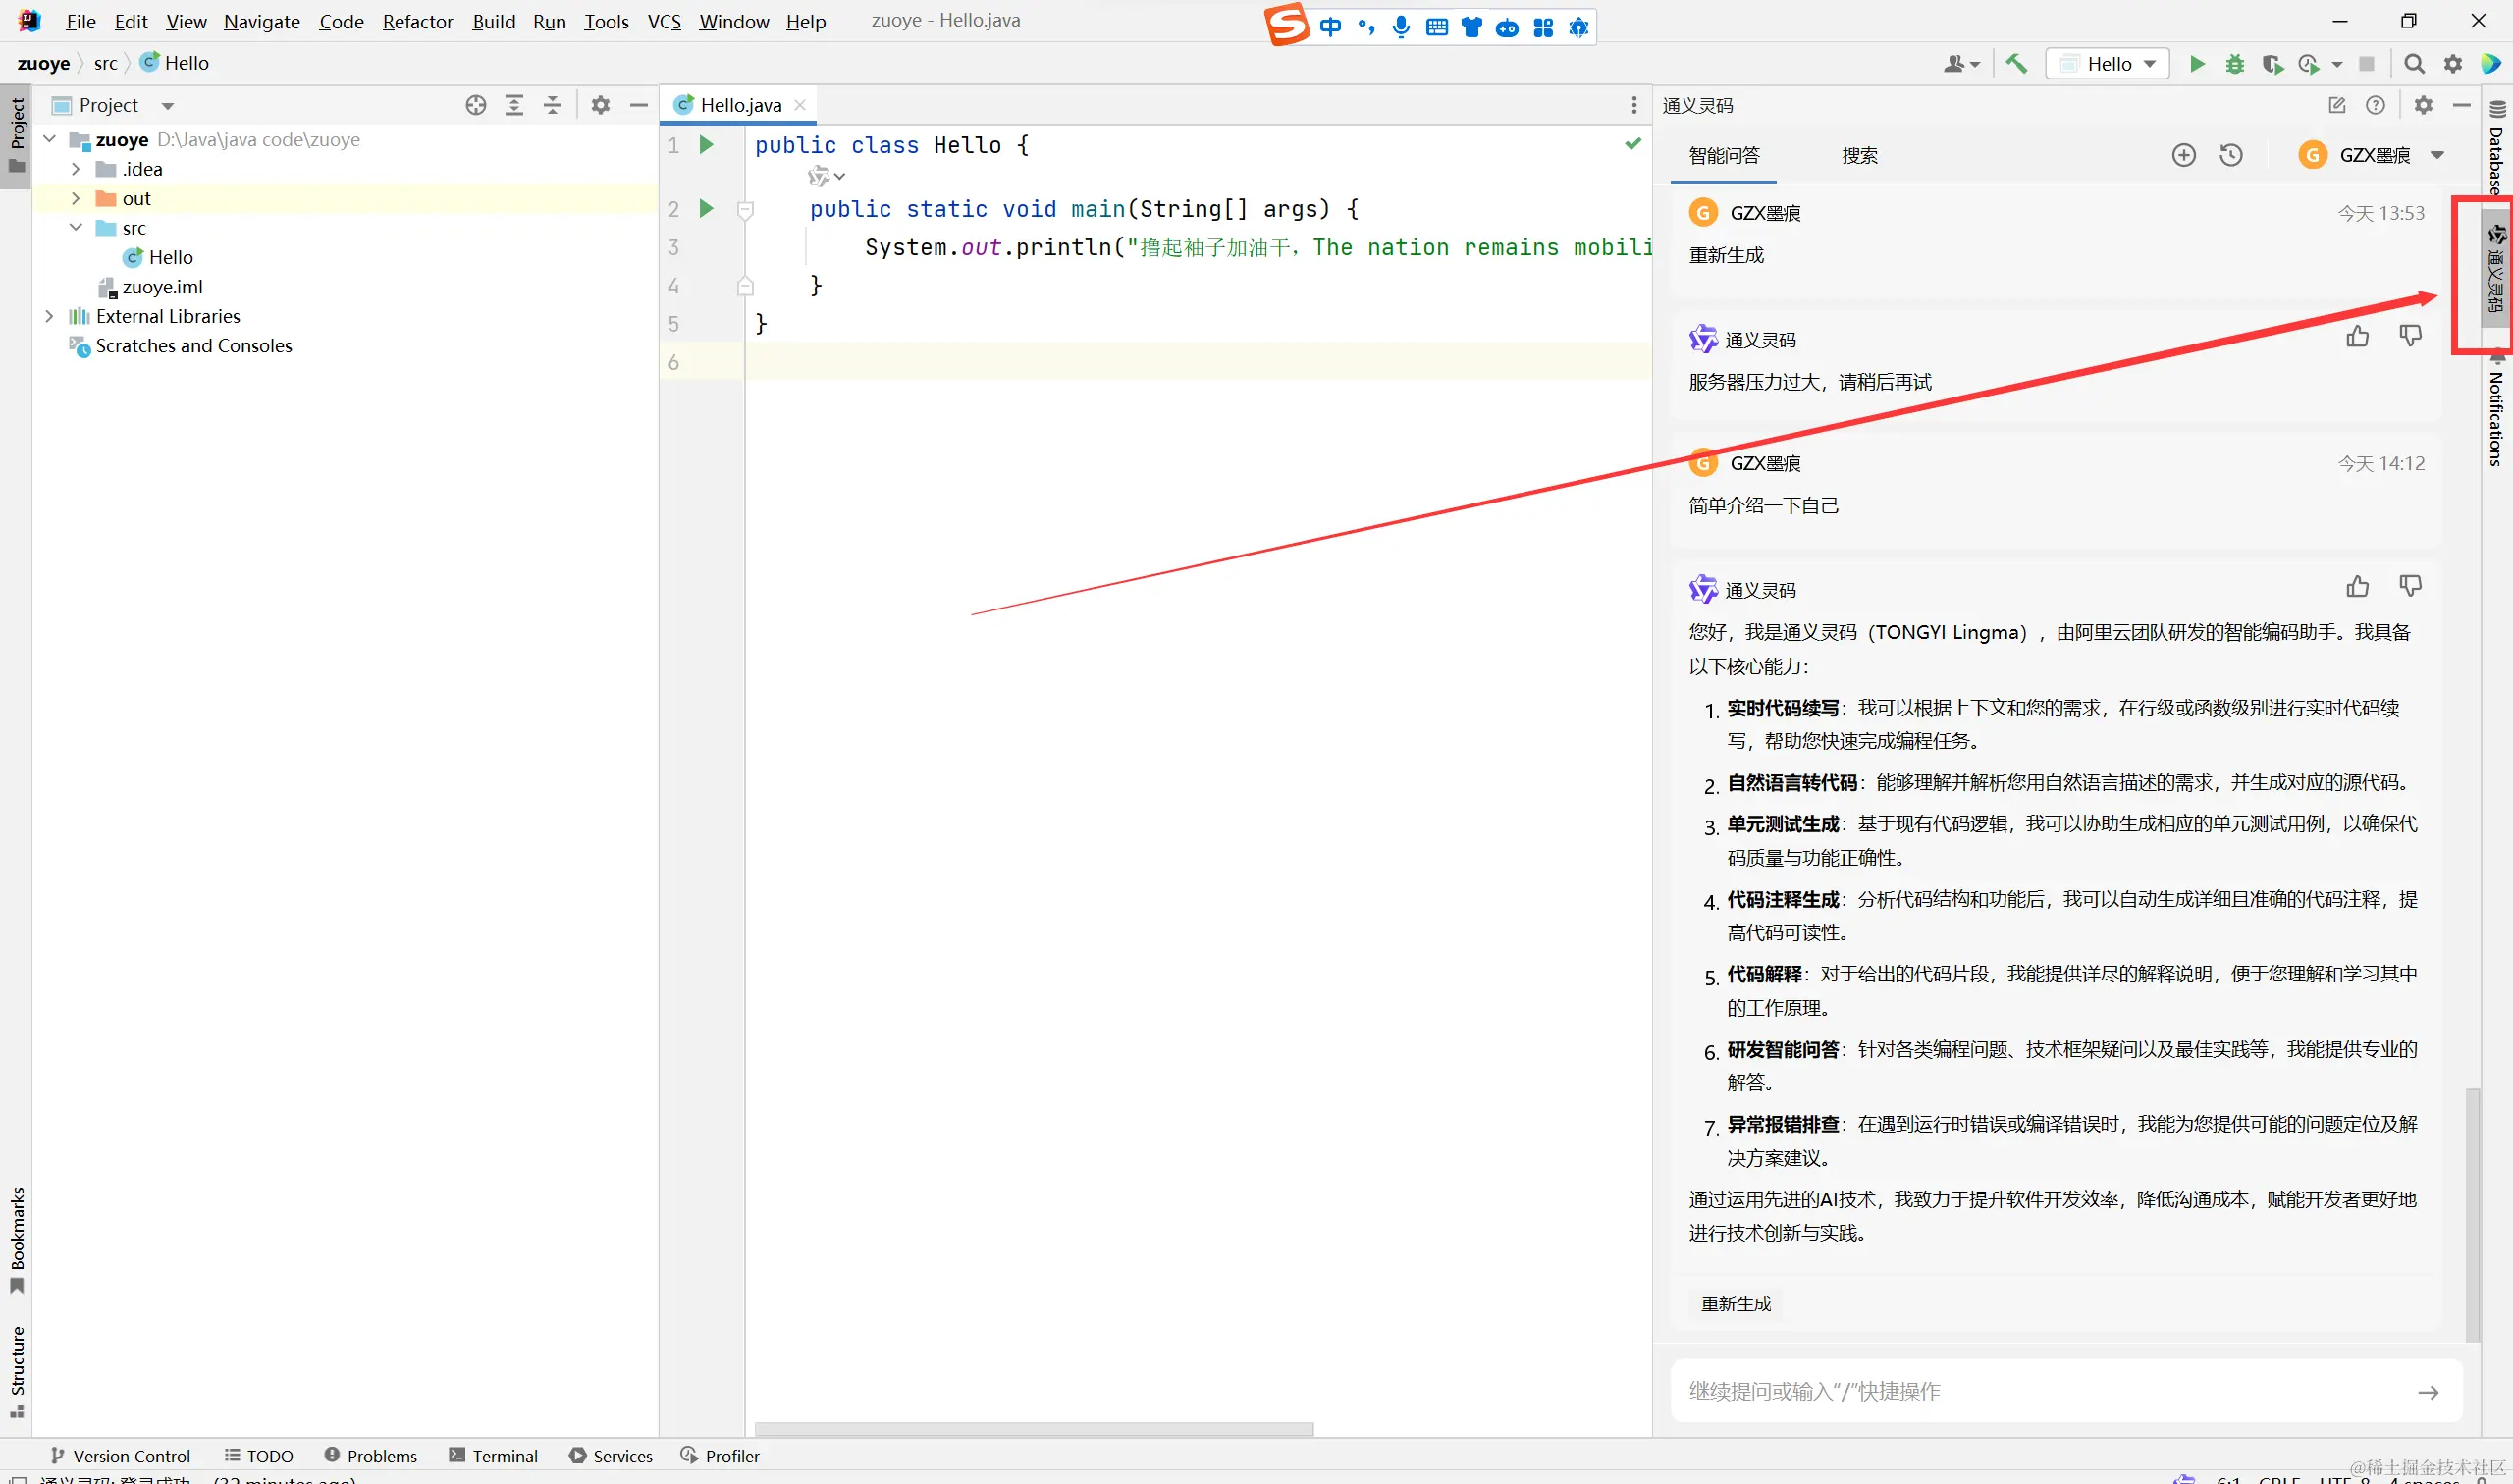Toggle the Problems tool window
Viewport: 2513px width, 1484px height.
tap(371, 1456)
